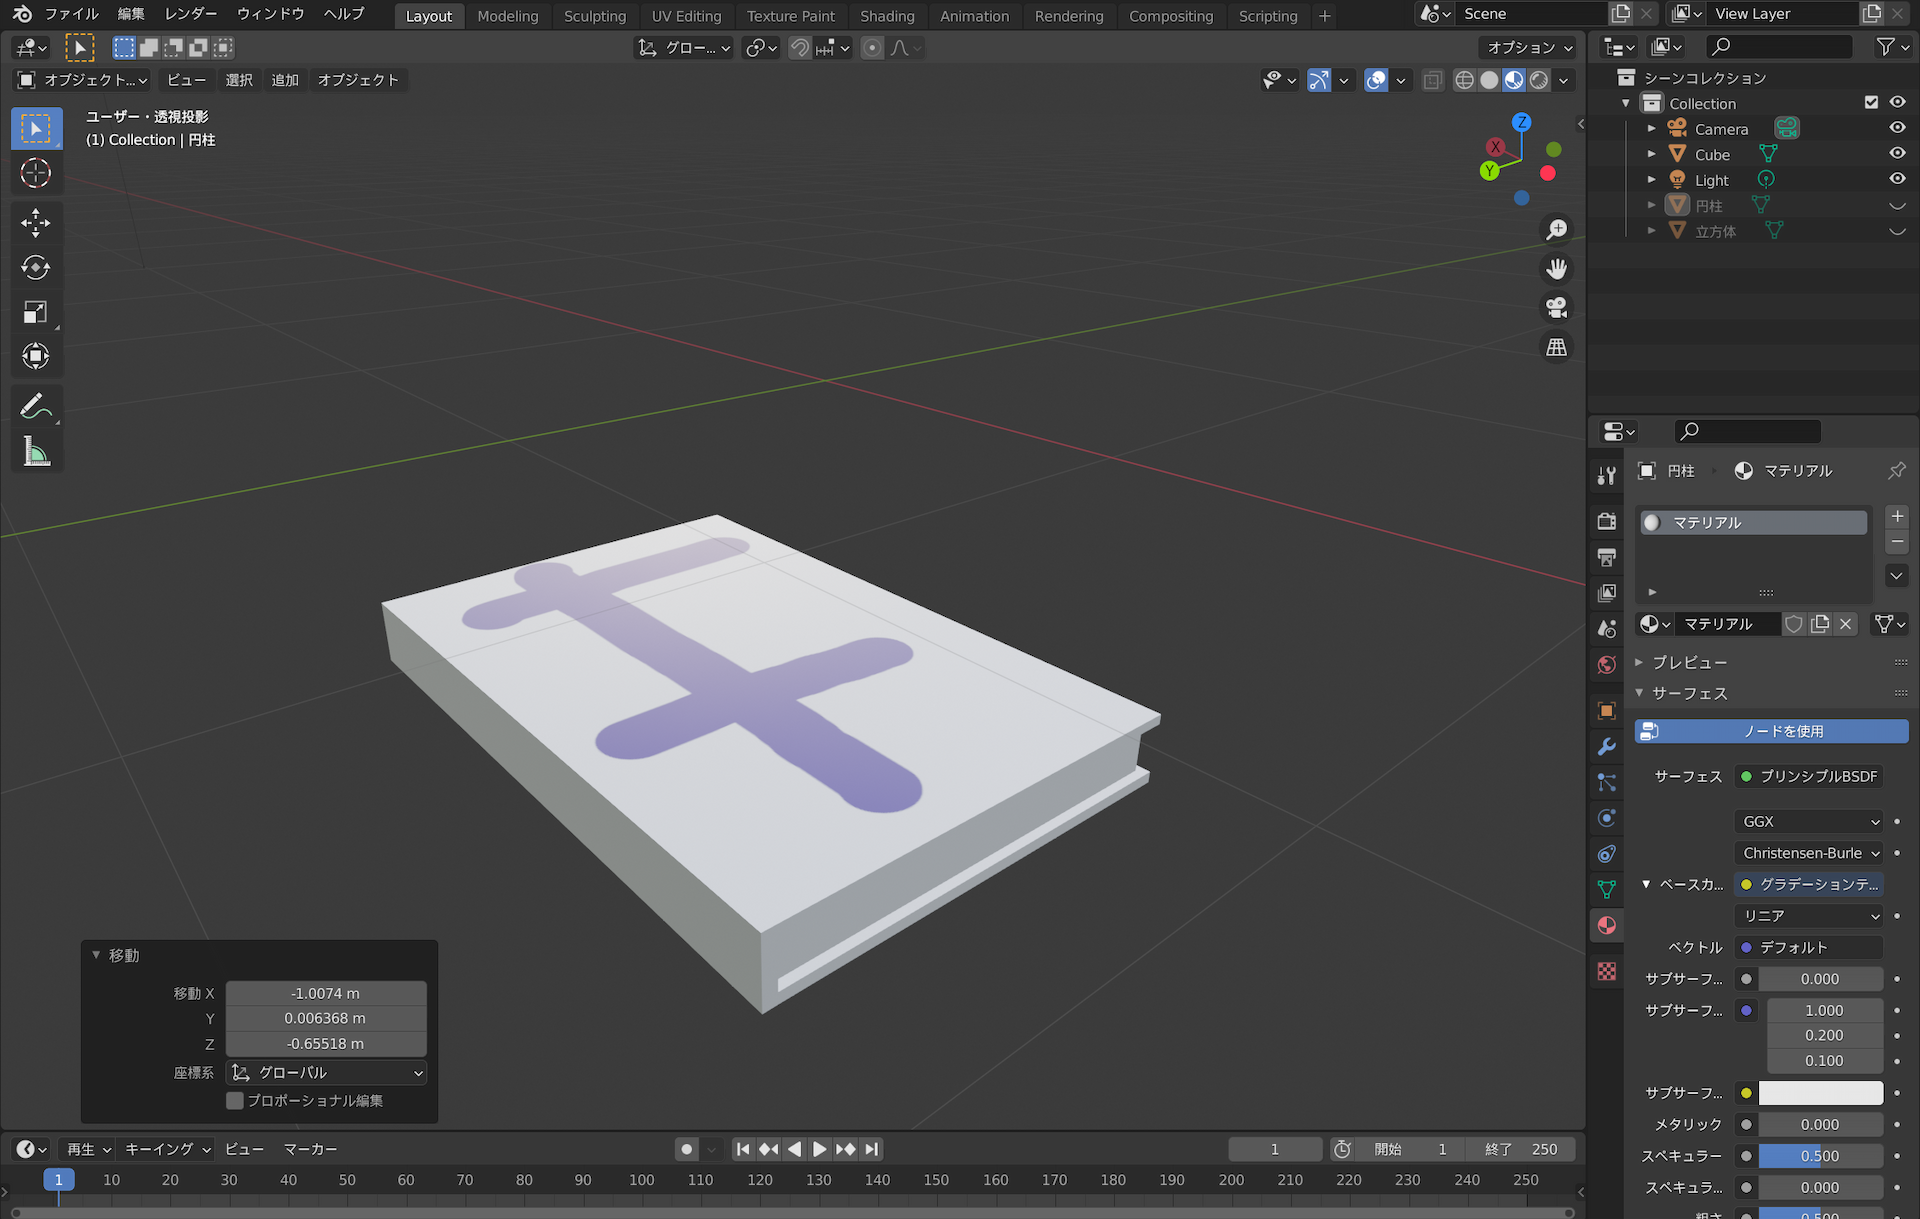The width and height of the screenshot is (1920, 1219).
Task: Open the オブジェクト mode dropdown
Action: point(83,80)
